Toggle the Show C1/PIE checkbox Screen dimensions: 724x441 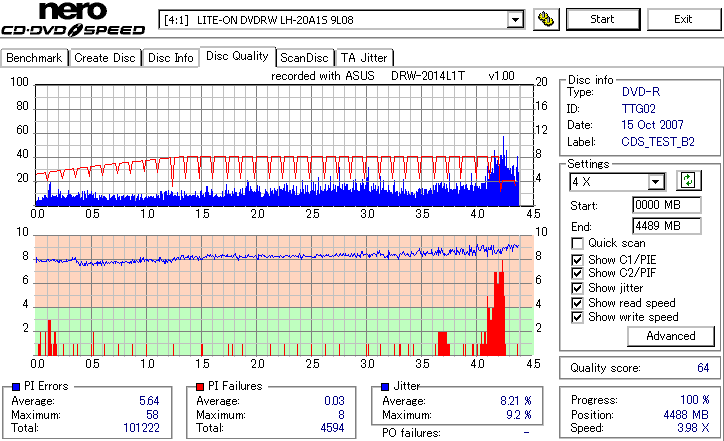point(577,260)
